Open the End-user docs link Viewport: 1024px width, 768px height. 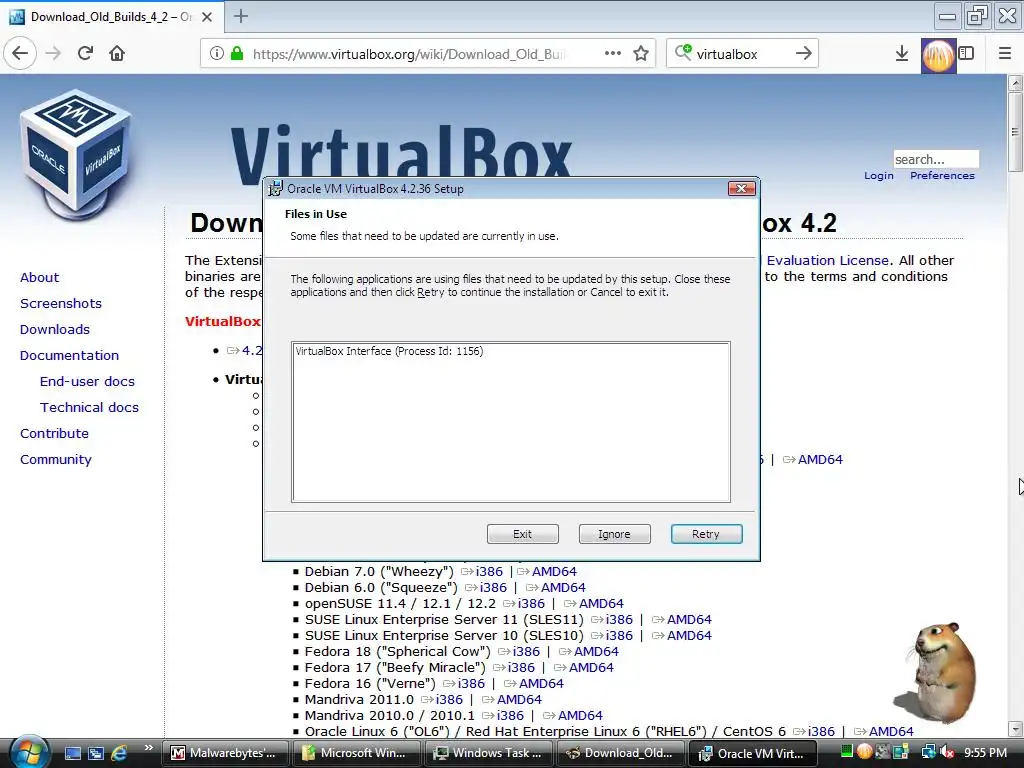88,381
